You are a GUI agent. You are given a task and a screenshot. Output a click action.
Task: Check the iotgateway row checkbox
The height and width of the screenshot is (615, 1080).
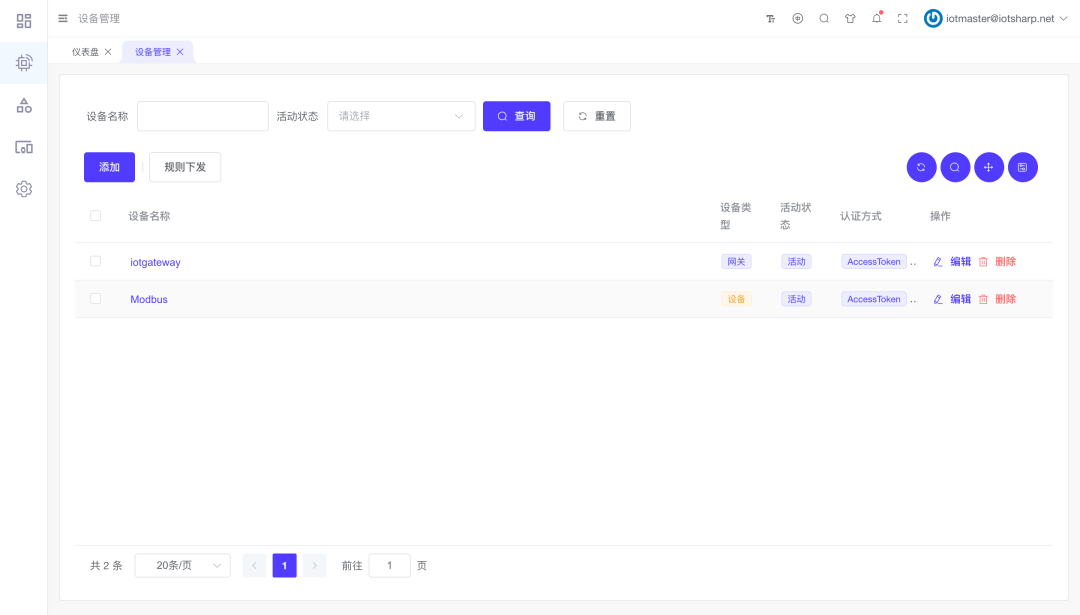[x=96, y=261]
